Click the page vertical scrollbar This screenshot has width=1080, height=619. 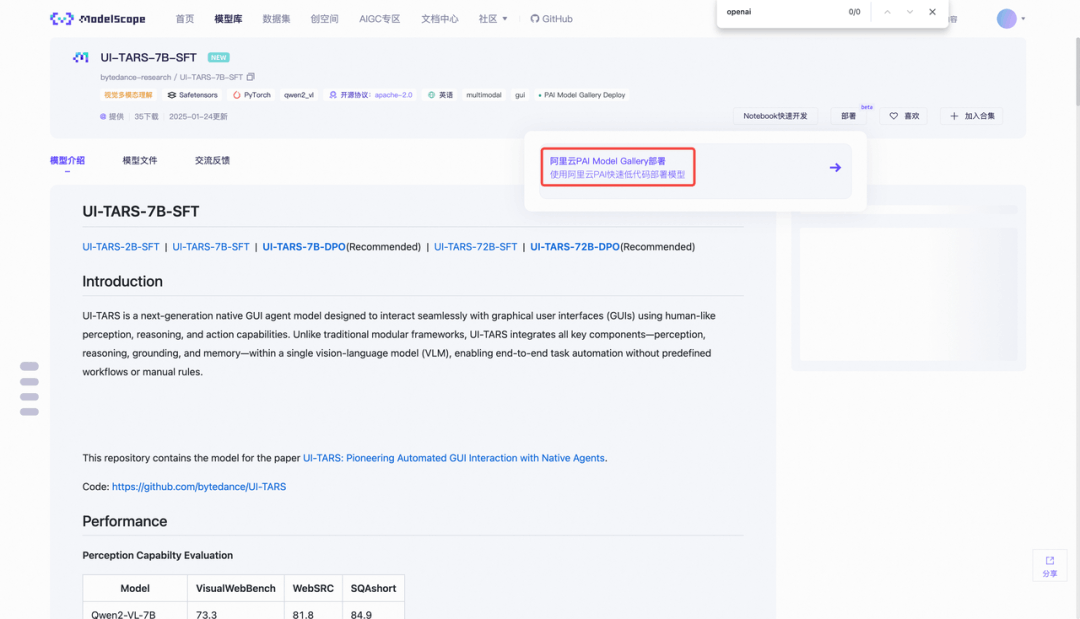pyautogui.click(x=1076, y=72)
